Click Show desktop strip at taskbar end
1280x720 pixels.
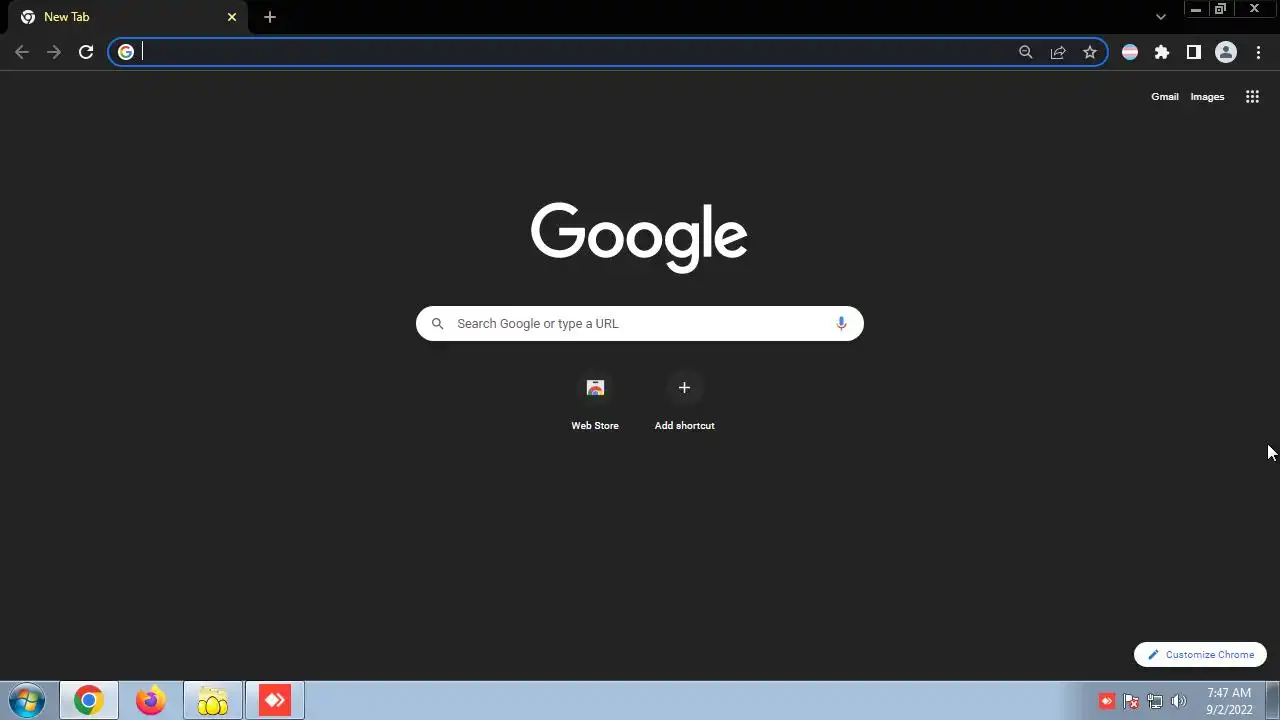tap(1272, 701)
